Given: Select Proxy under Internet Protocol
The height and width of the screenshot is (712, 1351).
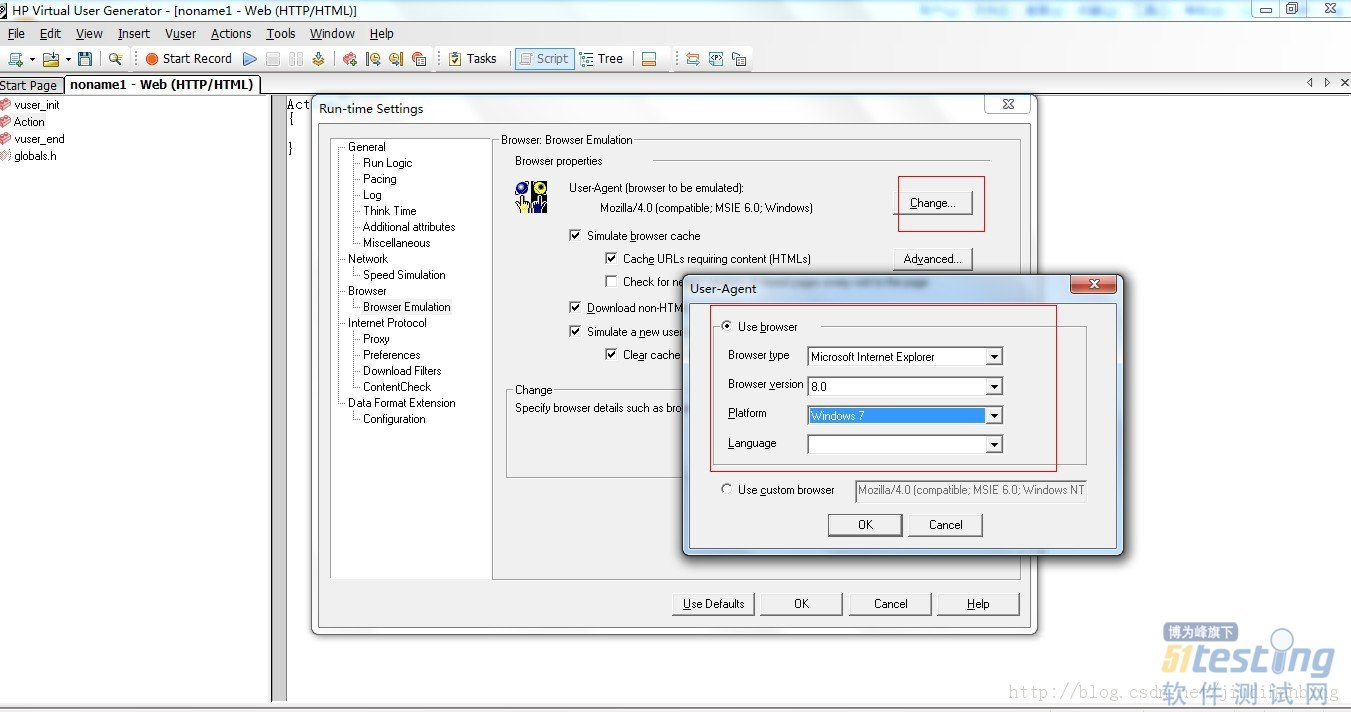Looking at the screenshot, I should coord(376,339).
